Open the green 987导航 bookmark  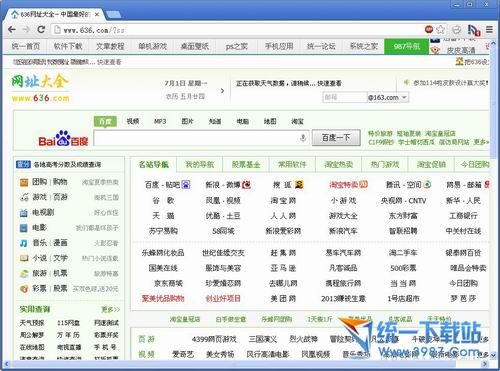click(x=406, y=46)
